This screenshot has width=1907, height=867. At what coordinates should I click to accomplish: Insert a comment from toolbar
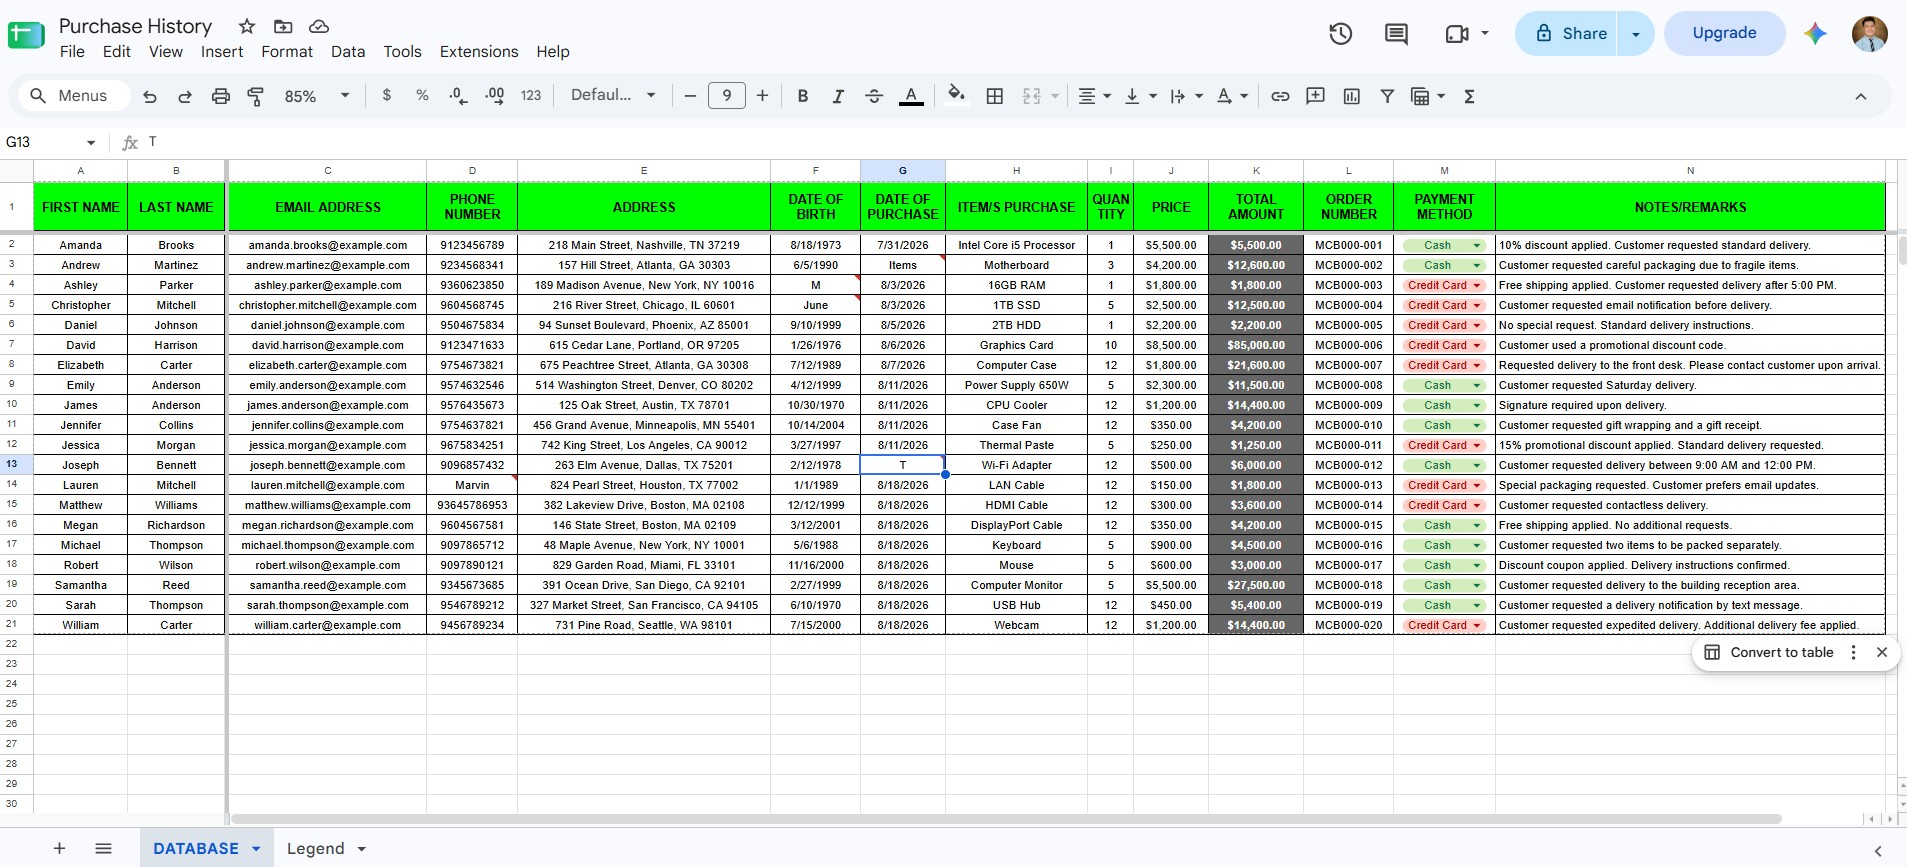[1316, 96]
